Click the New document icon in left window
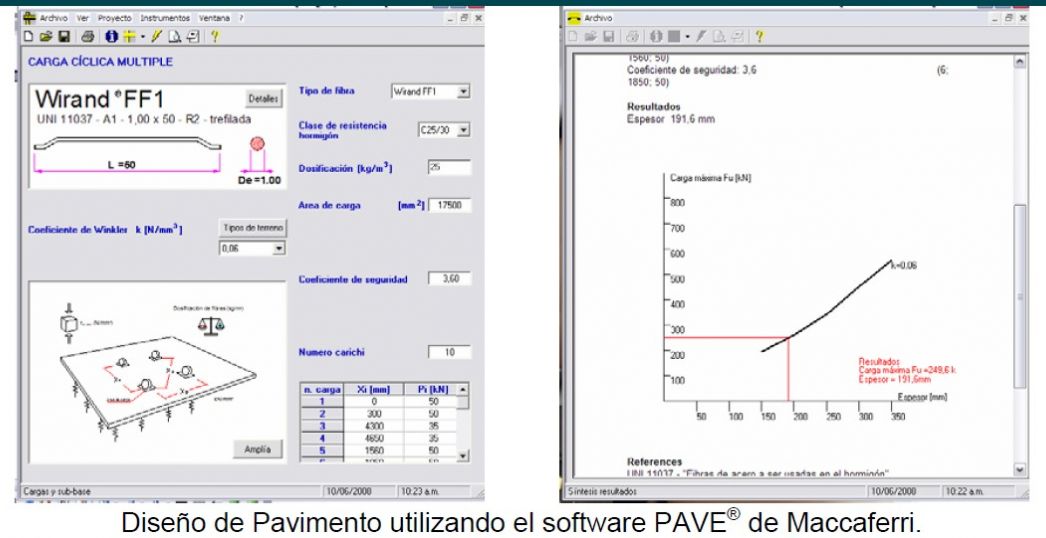The width and height of the screenshot is (1046, 538). [28, 37]
